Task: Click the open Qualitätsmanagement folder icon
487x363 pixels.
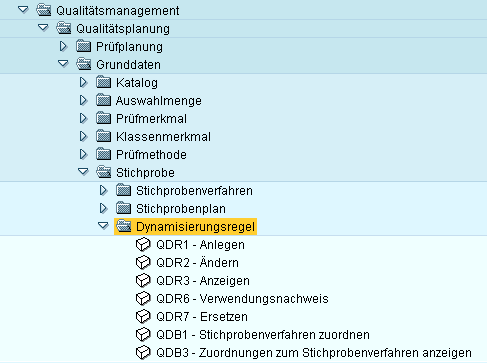Action: tap(44, 10)
